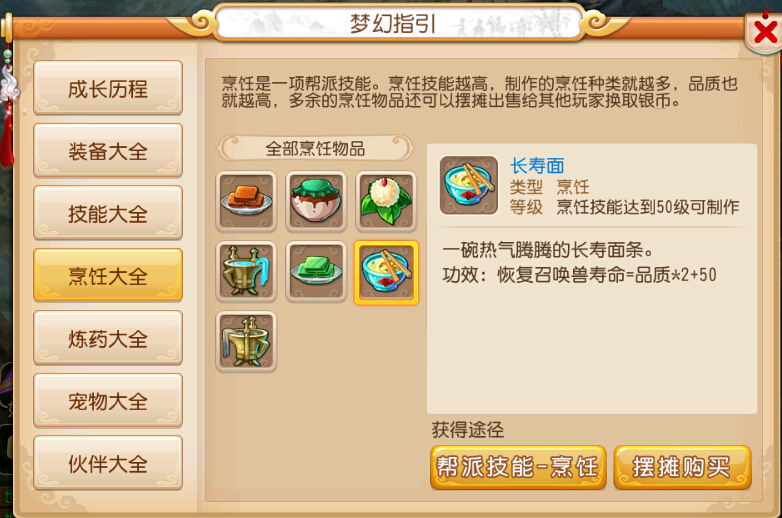Select the rice ball on leaf icon
Viewport: 782px width, 518px height.
[386, 201]
